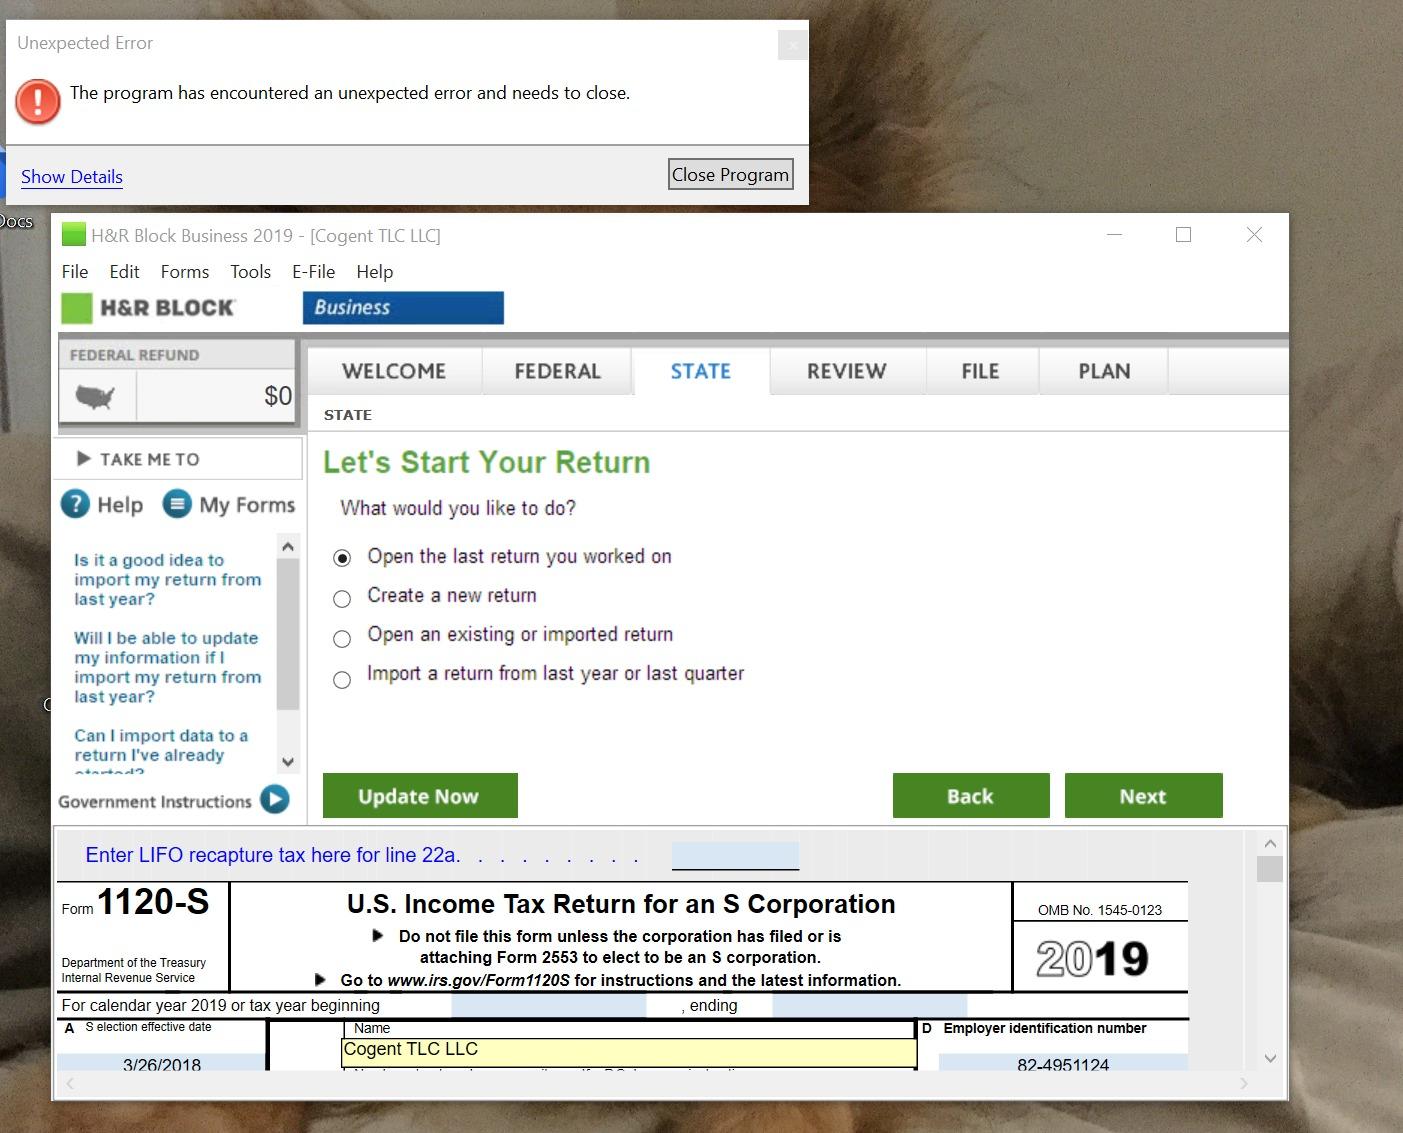This screenshot has height=1133, width=1403.
Task: Open the Tools menu
Action: tap(250, 272)
